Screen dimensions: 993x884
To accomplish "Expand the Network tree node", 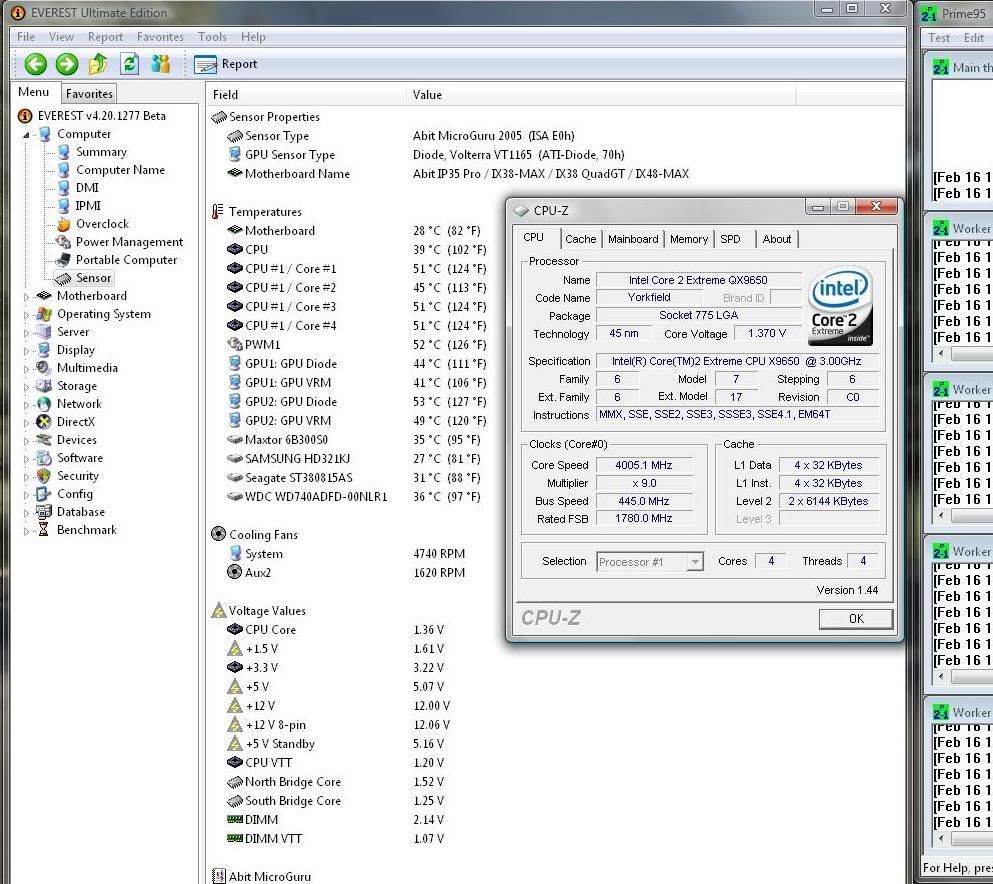I will coord(27,404).
